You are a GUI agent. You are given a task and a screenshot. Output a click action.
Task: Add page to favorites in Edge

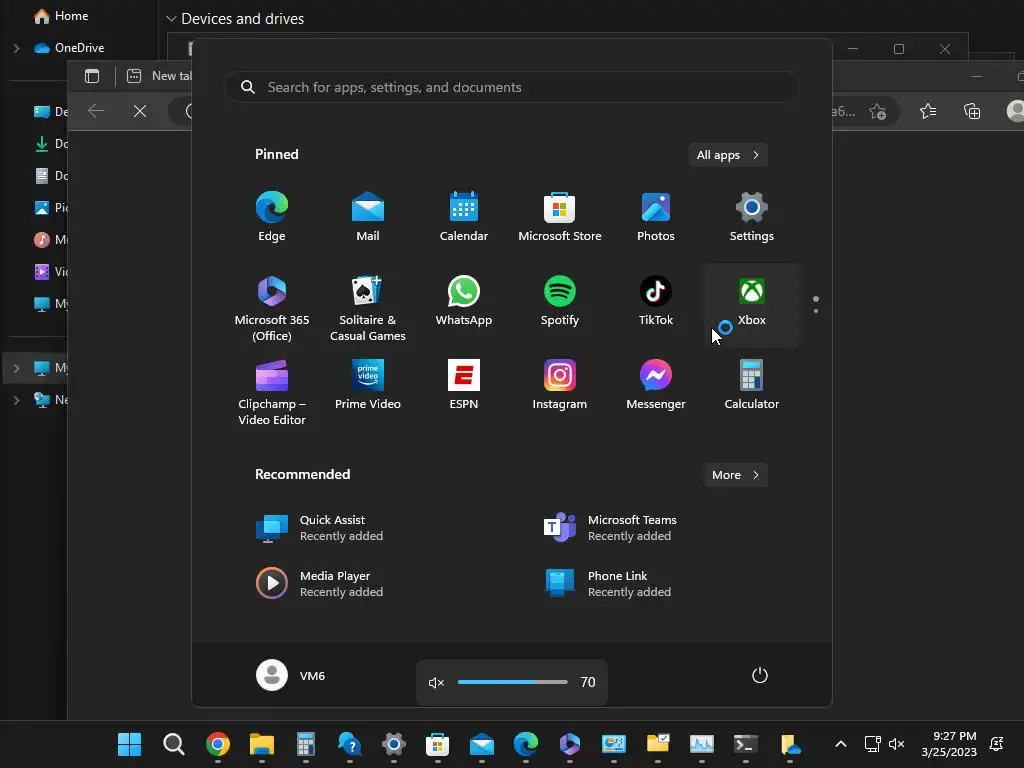click(x=878, y=112)
